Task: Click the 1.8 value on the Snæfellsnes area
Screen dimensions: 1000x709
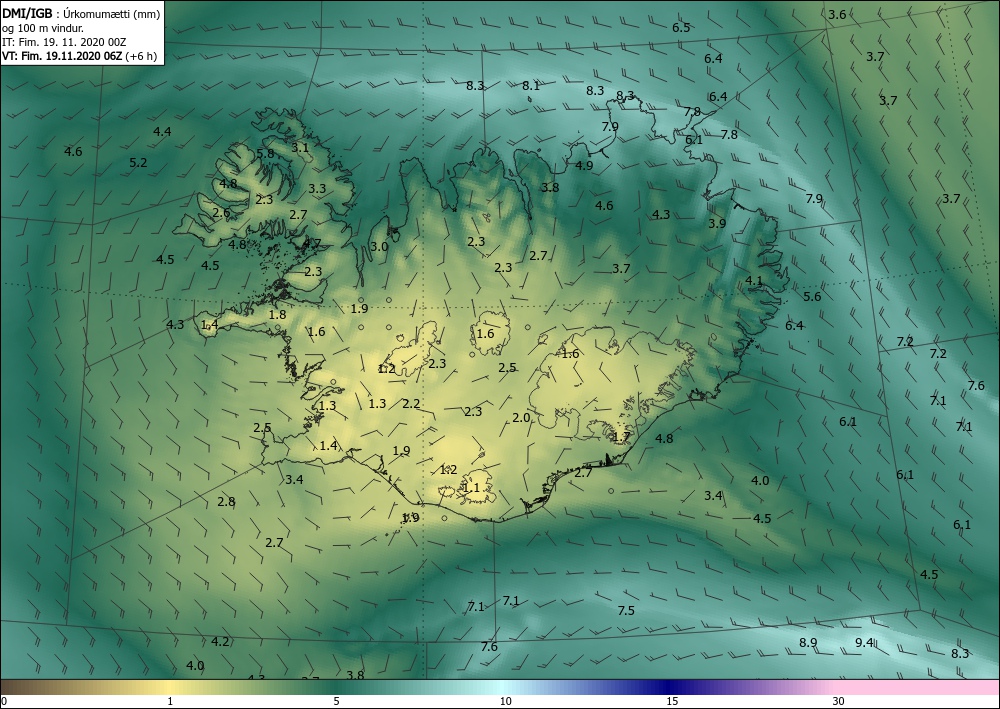Action: tap(277, 314)
